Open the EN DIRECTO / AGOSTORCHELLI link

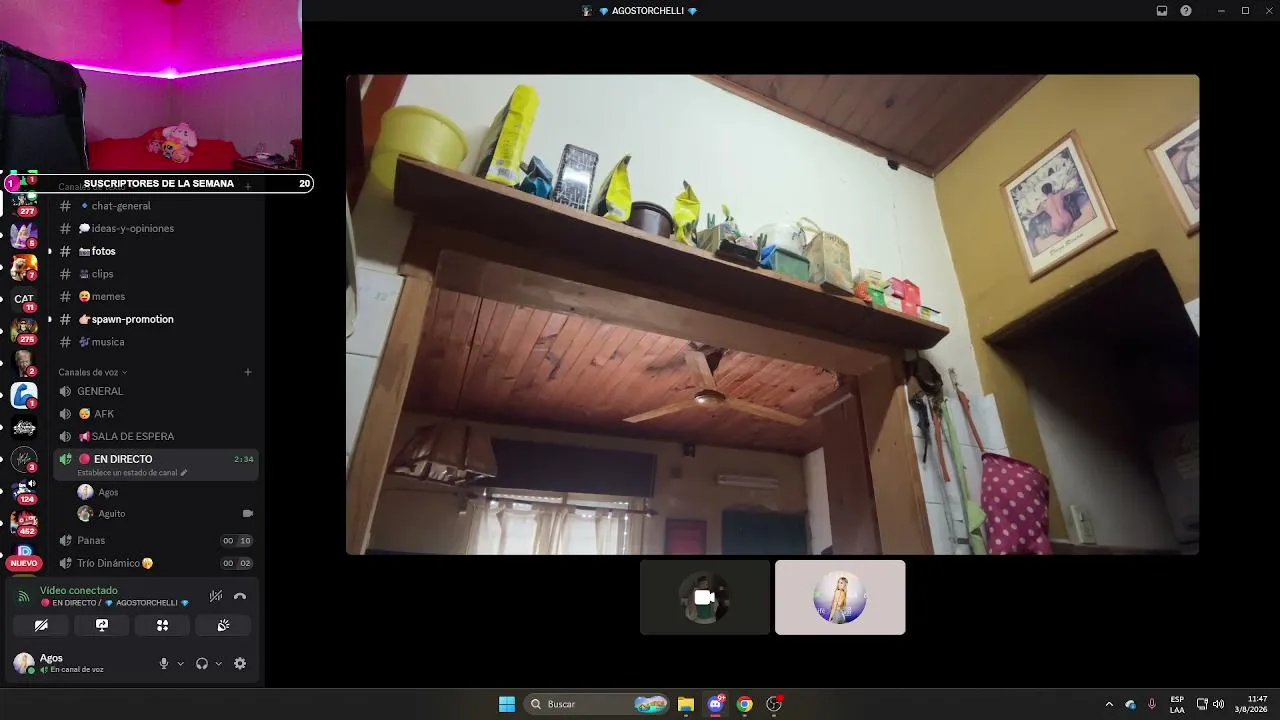[x=114, y=603]
